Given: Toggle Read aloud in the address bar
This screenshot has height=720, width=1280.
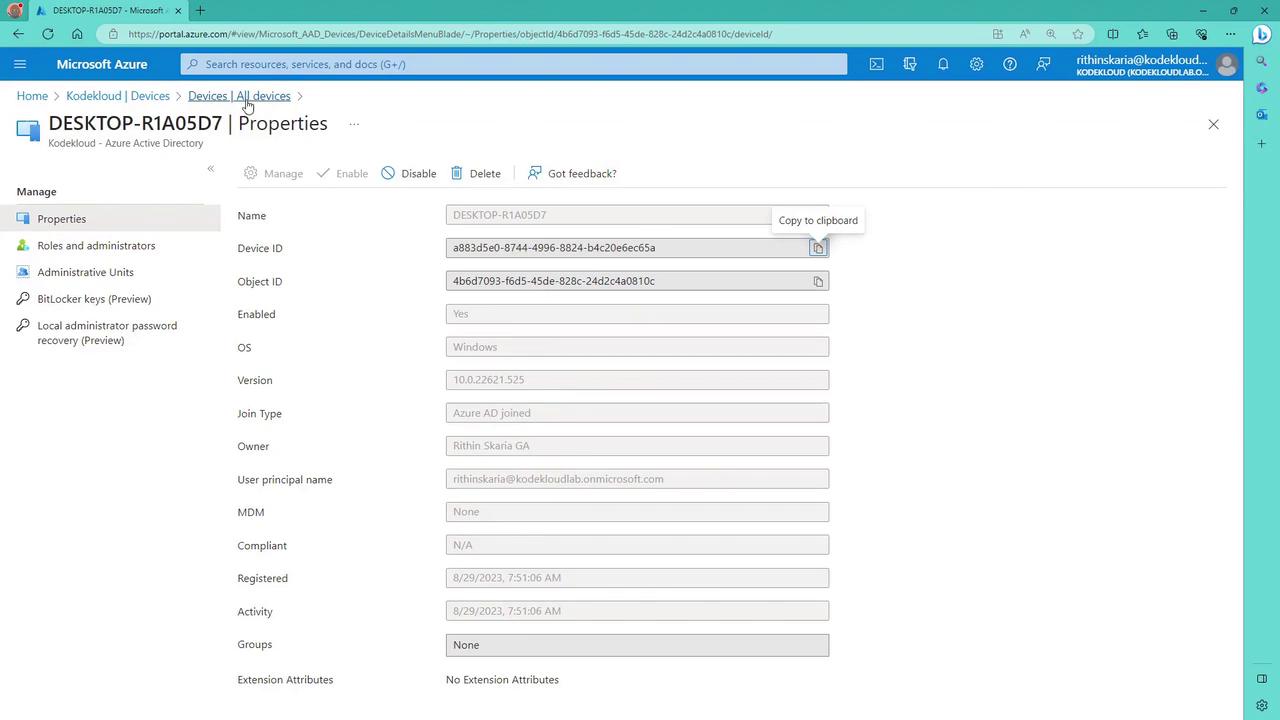Looking at the screenshot, I should pos(1025,34).
